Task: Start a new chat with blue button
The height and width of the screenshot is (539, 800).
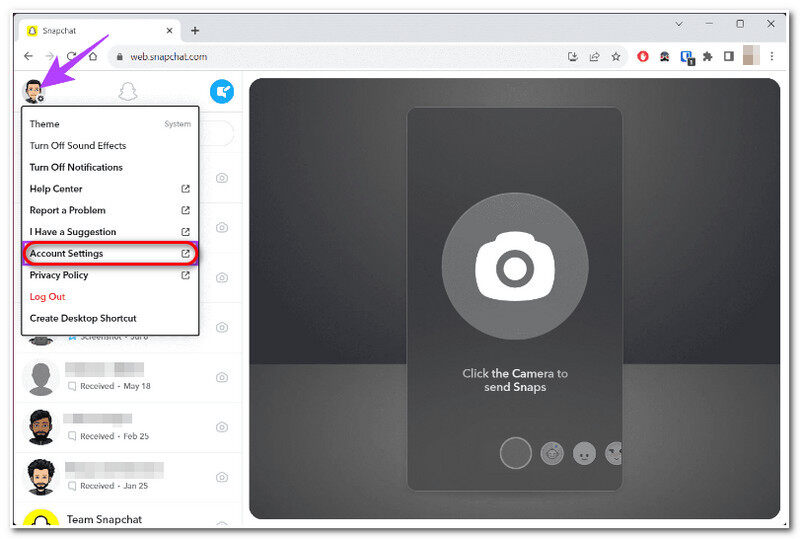Action: (x=222, y=91)
